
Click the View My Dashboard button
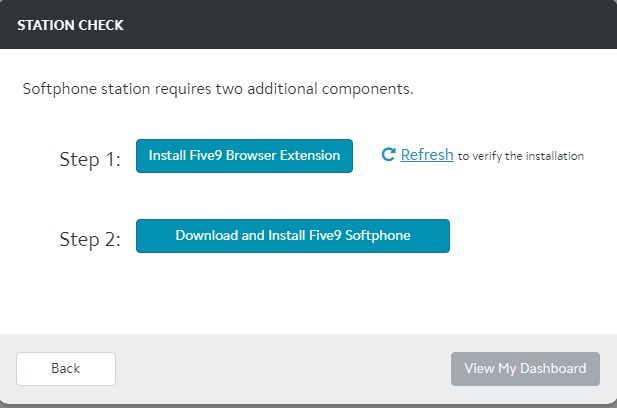click(x=525, y=369)
